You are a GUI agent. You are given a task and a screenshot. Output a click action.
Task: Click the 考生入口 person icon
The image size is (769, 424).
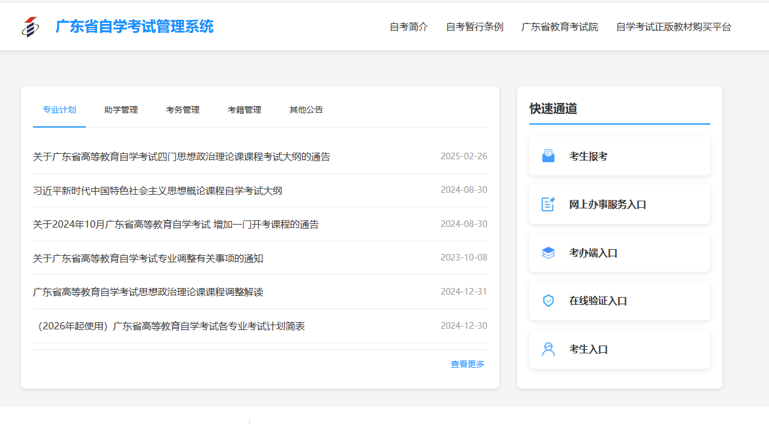[548, 349]
